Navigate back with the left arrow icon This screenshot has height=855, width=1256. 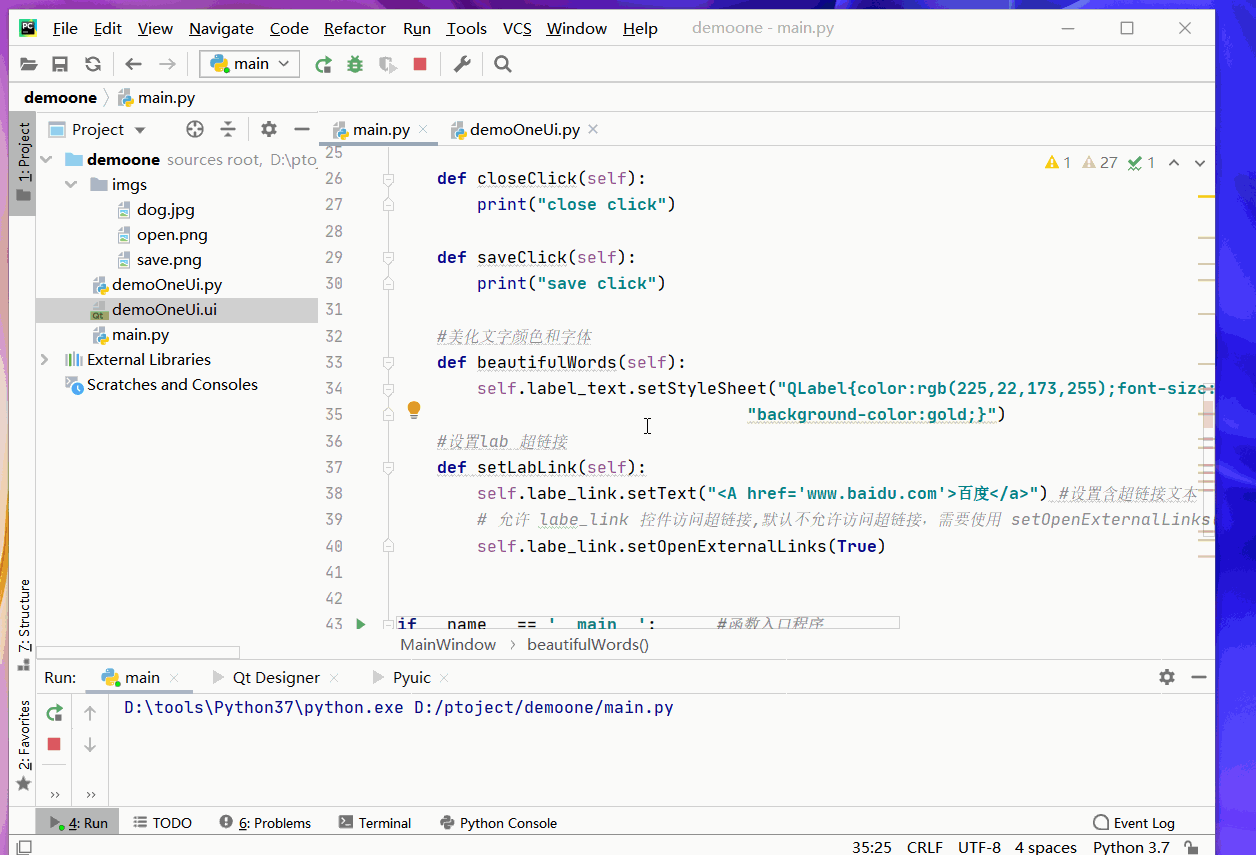point(134,64)
